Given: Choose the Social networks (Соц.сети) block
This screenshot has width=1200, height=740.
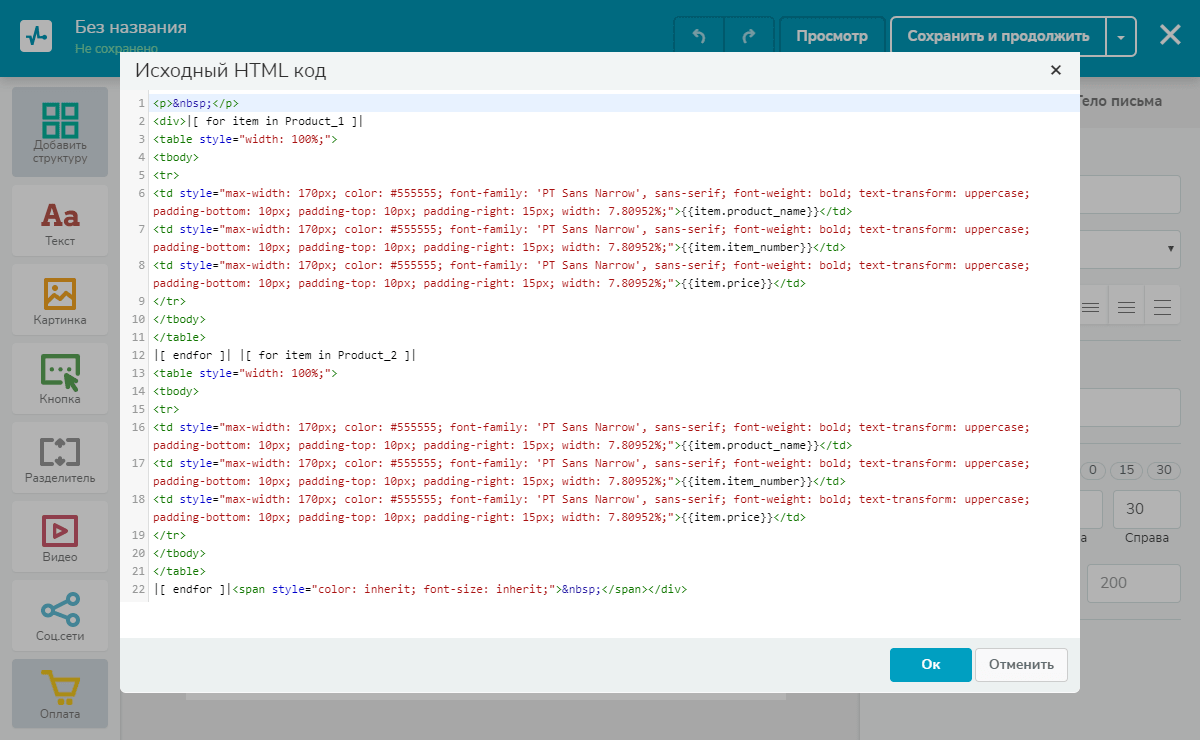Looking at the screenshot, I should click(60, 616).
